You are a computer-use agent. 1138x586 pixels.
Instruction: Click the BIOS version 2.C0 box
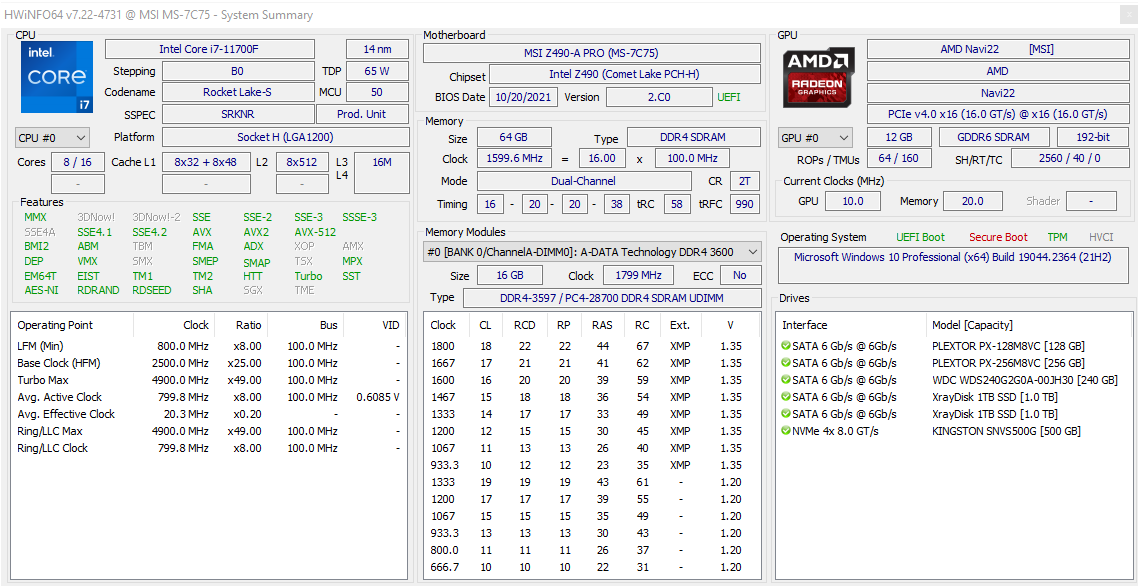tap(659, 97)
